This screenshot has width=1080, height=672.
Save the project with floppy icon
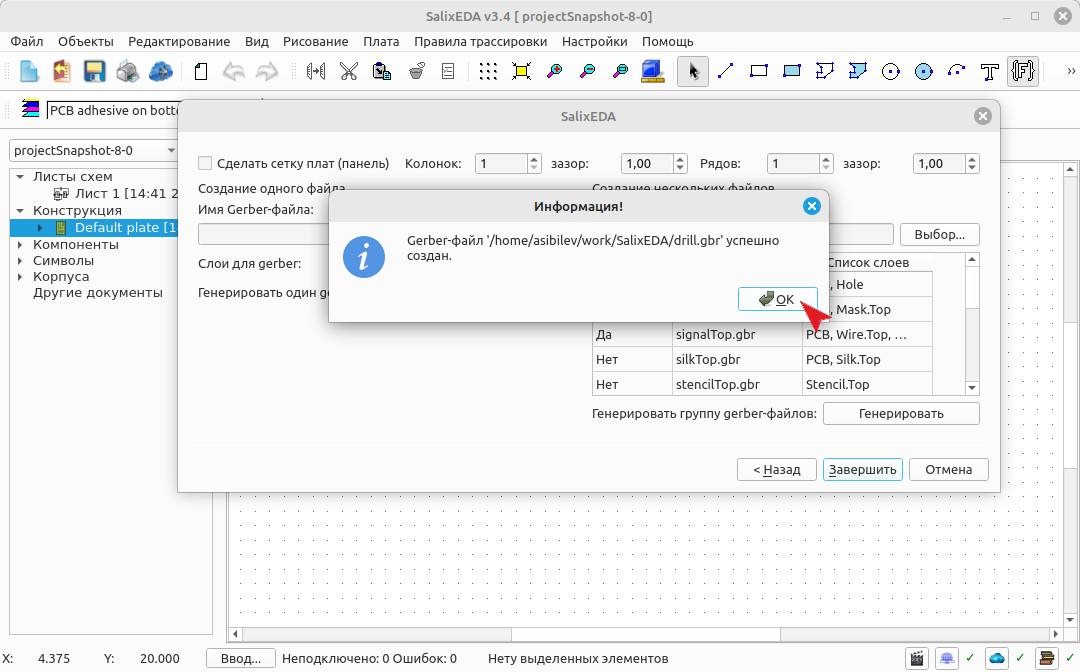[x=94, y=71]
